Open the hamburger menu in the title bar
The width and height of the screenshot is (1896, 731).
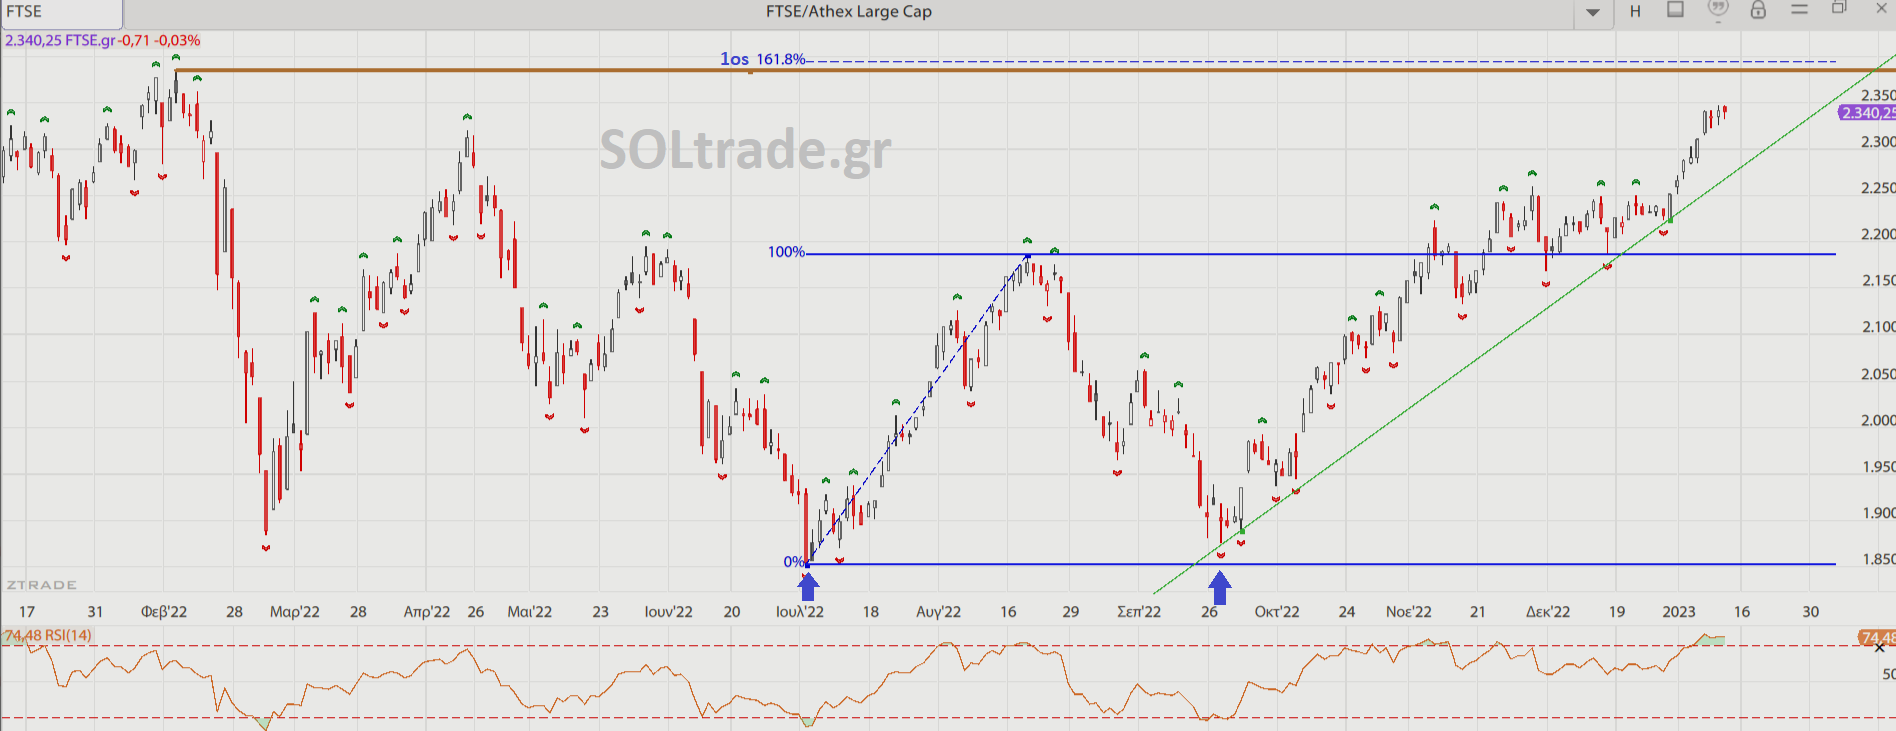click(x=1799, y=11)
